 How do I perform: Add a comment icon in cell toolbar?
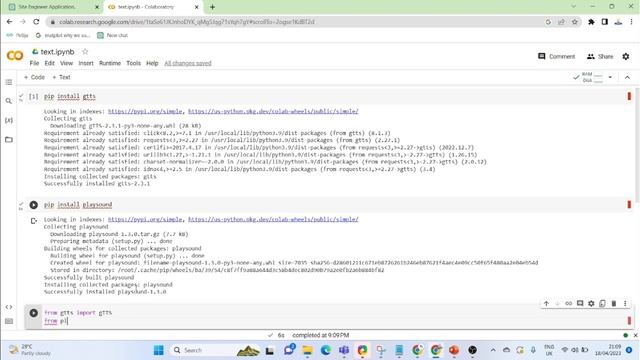580,304
